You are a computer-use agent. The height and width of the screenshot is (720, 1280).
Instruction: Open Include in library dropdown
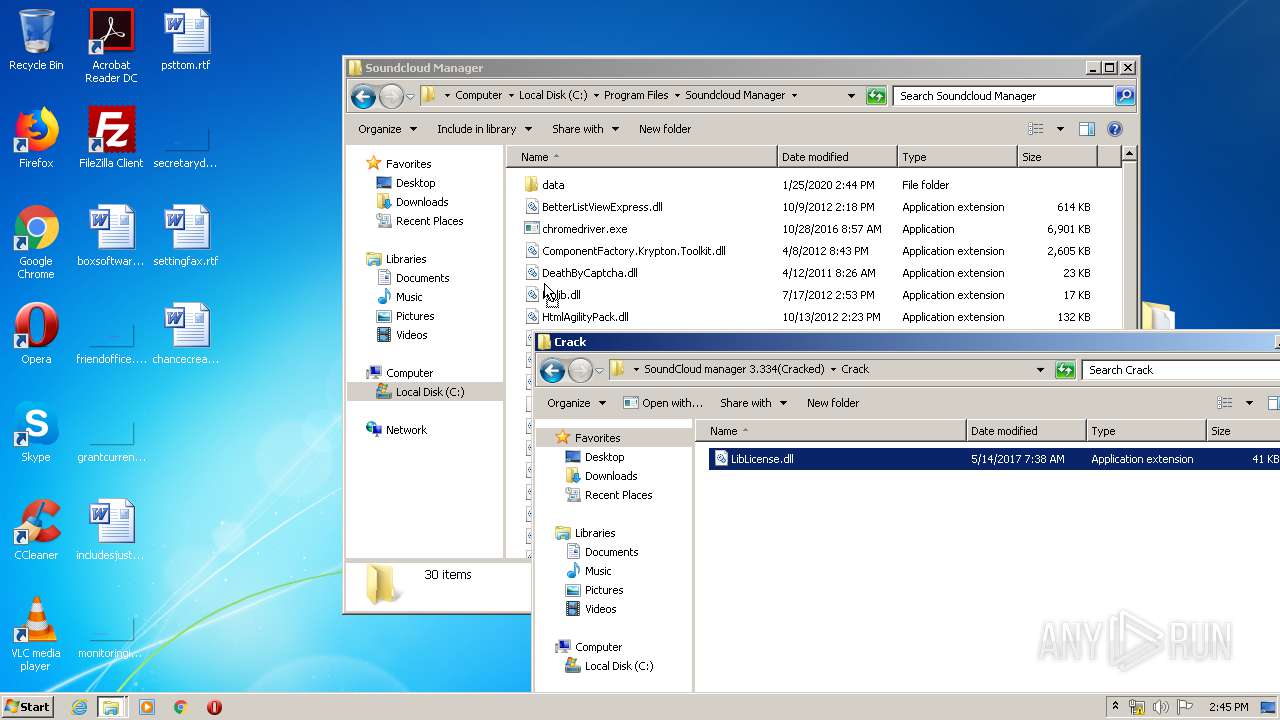tap(484, 129)
